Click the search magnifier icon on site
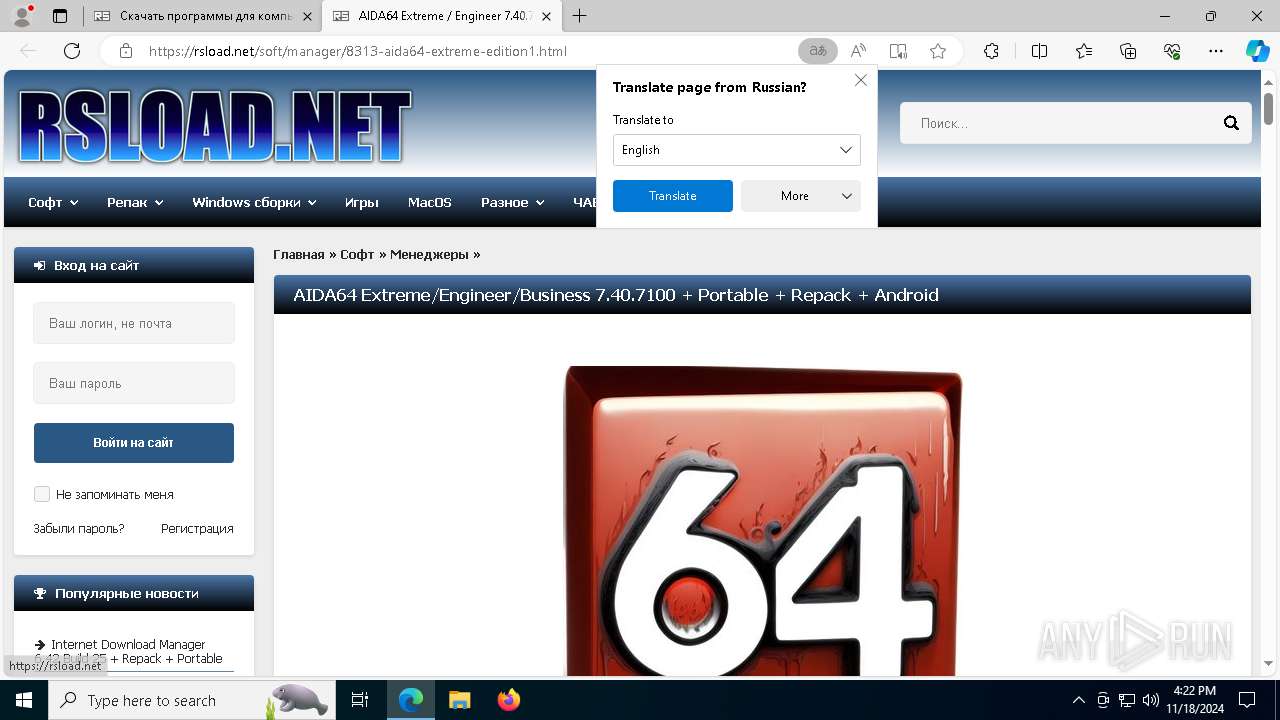 pyautogui.click(x=1231, y=123)
